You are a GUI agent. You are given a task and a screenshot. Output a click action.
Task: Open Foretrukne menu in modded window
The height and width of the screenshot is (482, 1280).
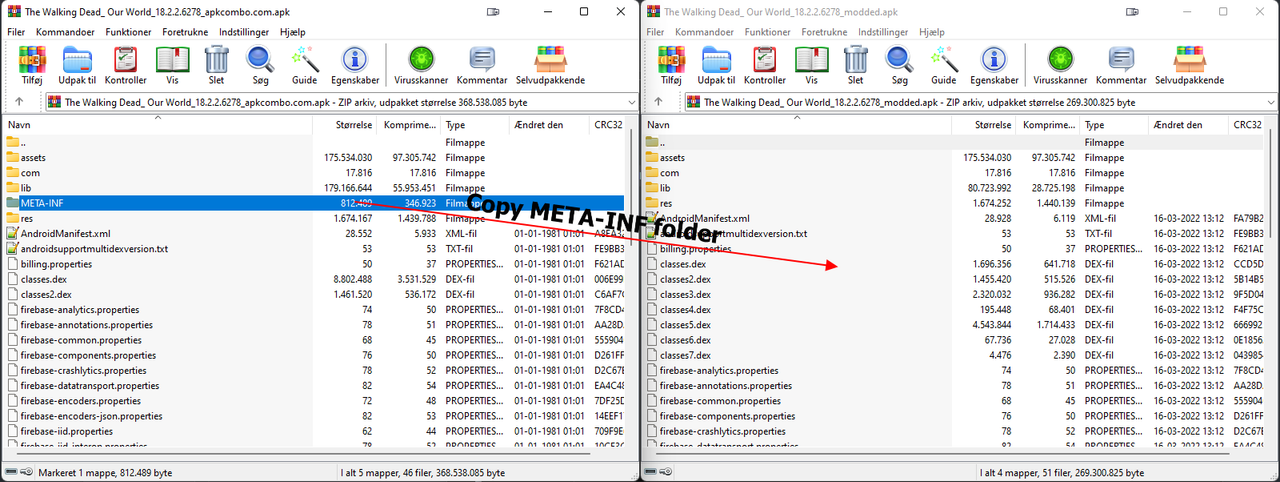pyautogui.click(x=824, y=32)
